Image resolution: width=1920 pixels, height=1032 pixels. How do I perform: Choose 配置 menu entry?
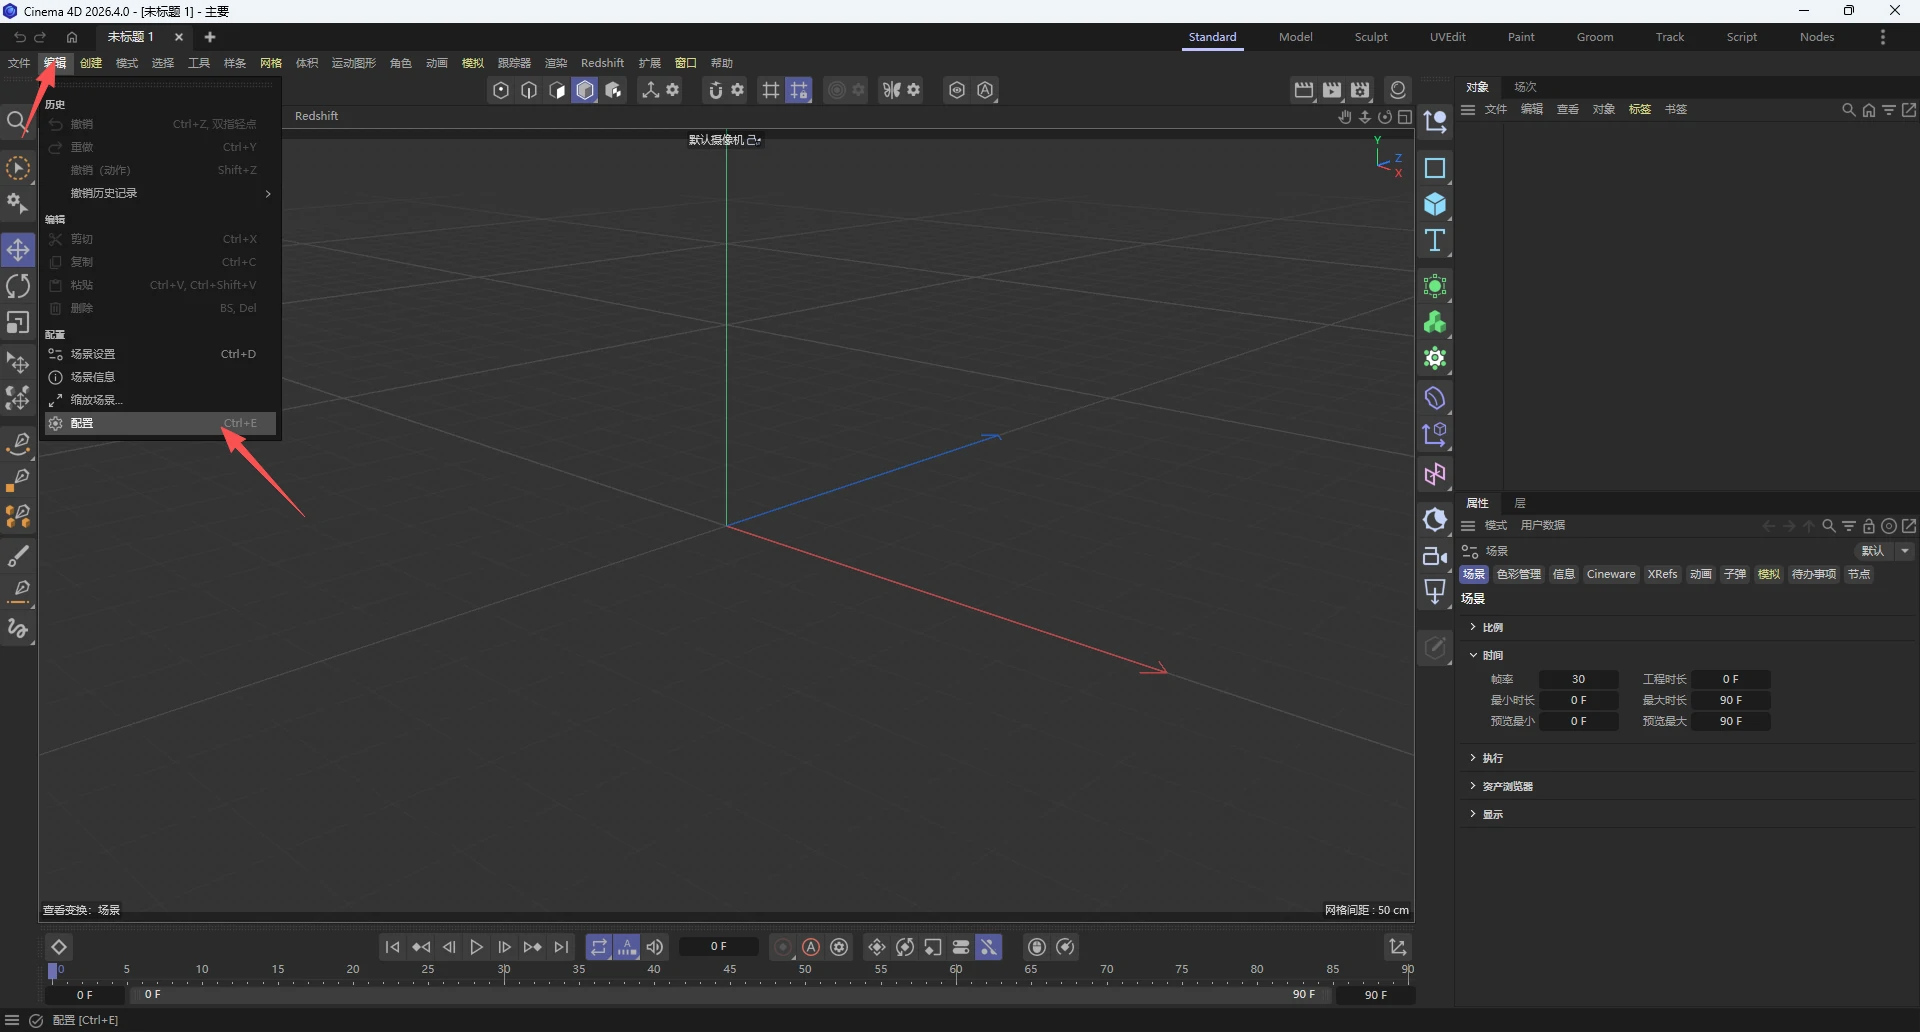pos(160,423)
